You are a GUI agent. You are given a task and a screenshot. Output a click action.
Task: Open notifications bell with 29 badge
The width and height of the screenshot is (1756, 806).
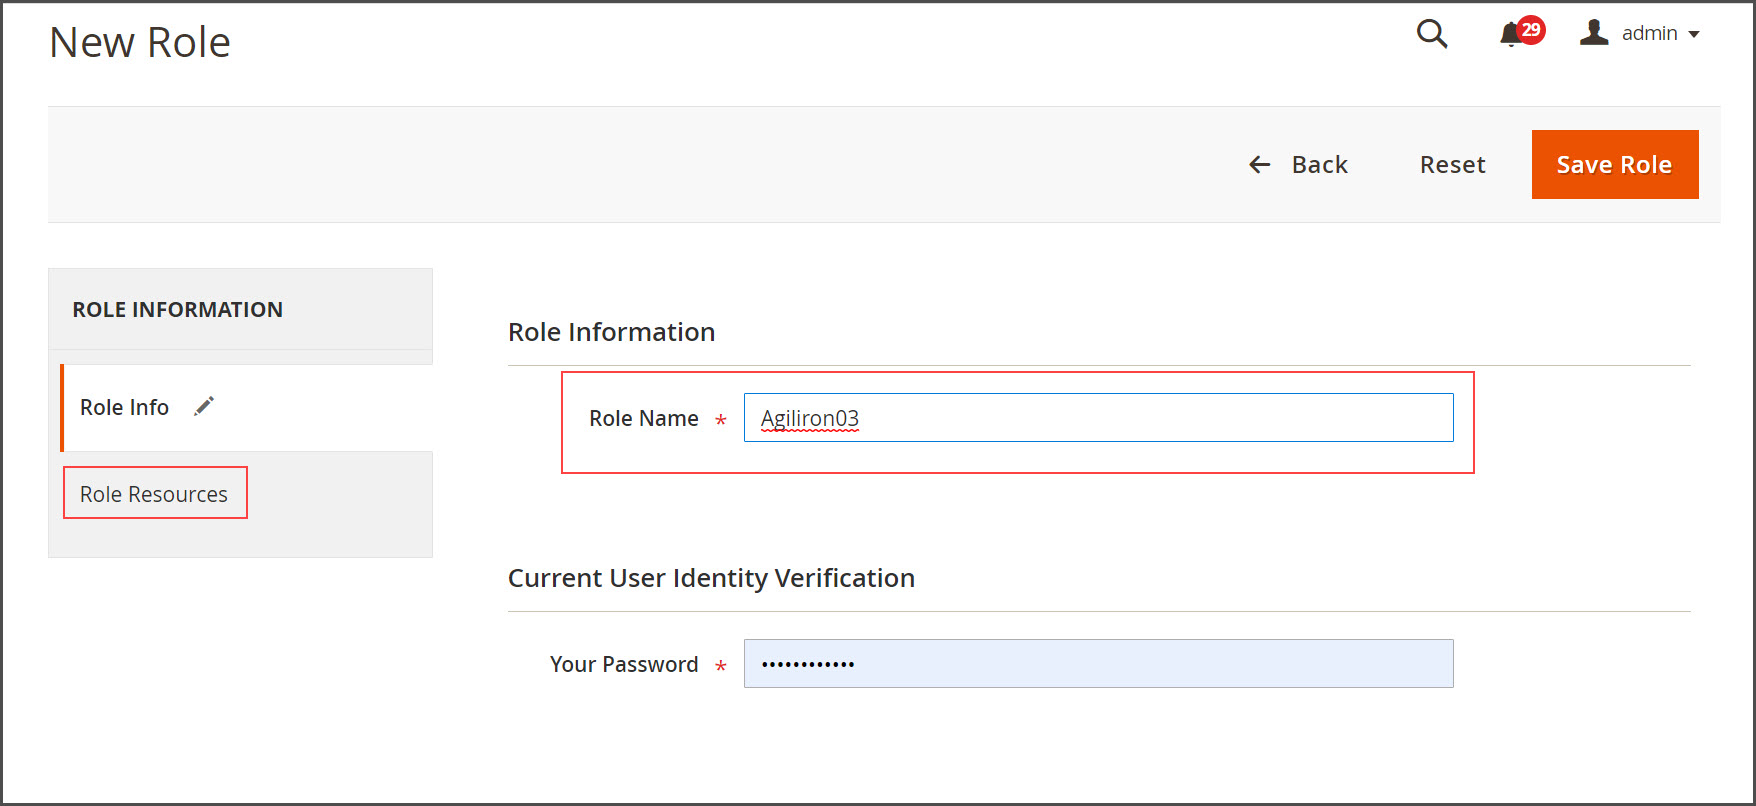pyautogui.click(x=1521, y=32)
